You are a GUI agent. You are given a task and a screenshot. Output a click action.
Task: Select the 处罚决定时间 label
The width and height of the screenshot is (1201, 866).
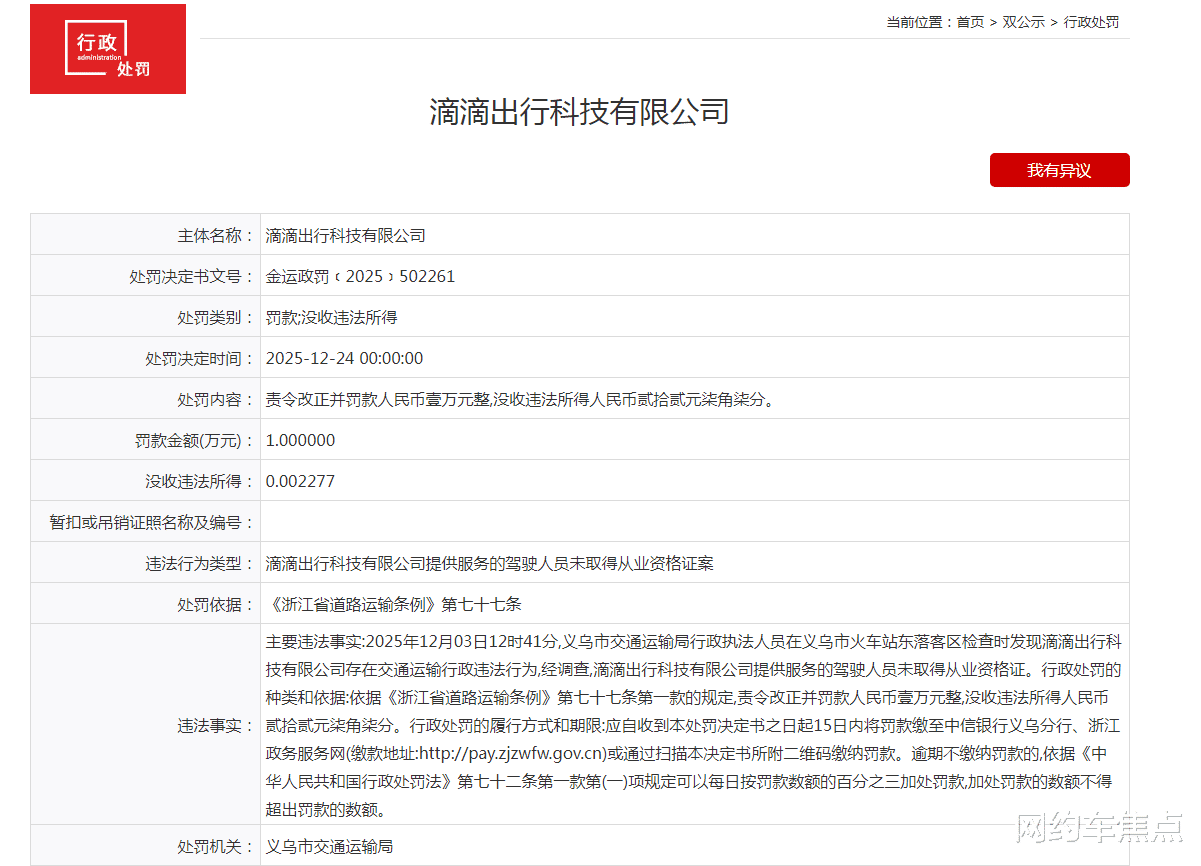200,358
